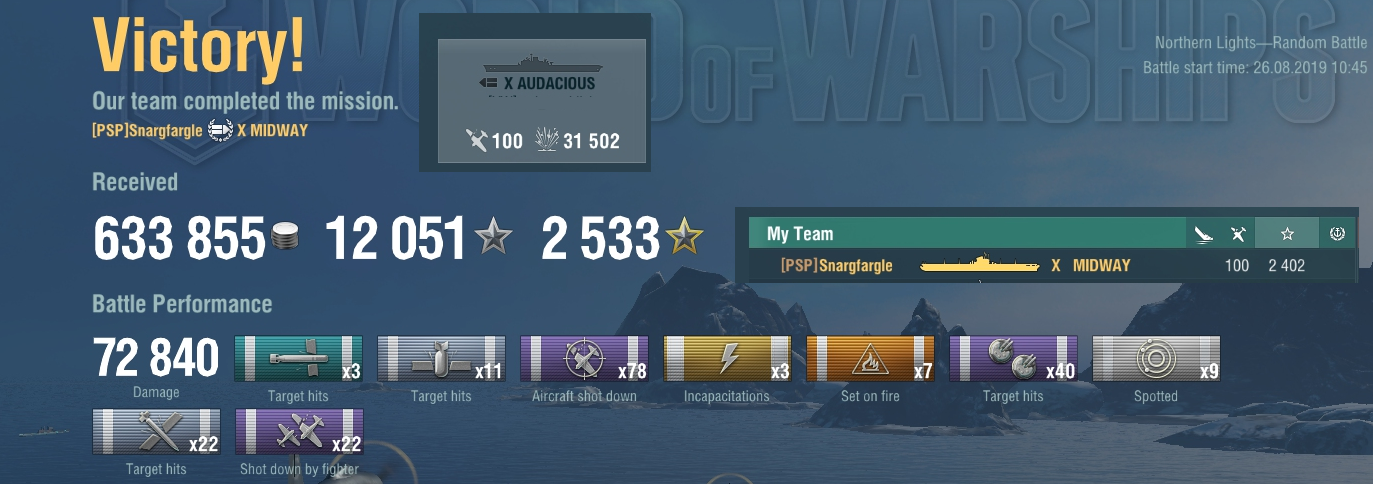Sort team by crossed planes column icon

coord(1238,234)
